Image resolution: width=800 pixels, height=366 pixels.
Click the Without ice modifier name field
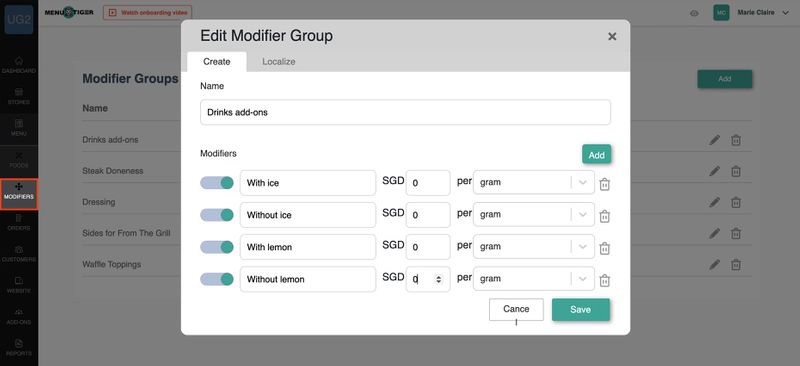tap(308, 215)
